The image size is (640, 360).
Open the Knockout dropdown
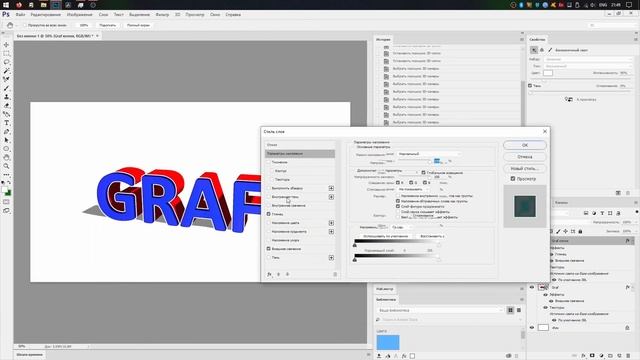click(412, 189)
